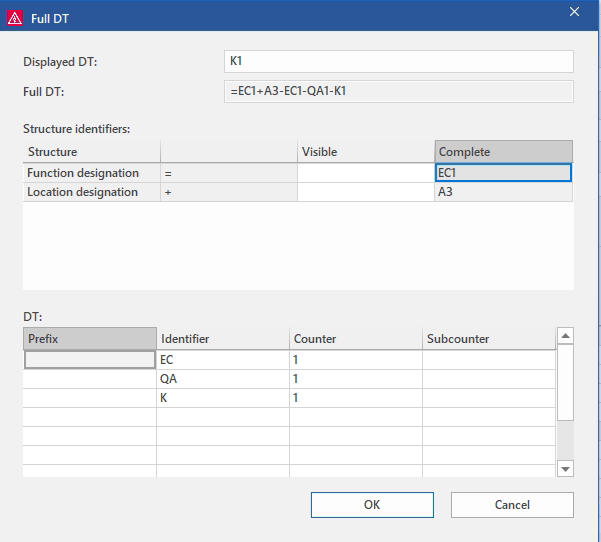Click the Full DT read-only field
Image resolution: width=601 pixels, height=542 pixels.
tap(400, 92)
